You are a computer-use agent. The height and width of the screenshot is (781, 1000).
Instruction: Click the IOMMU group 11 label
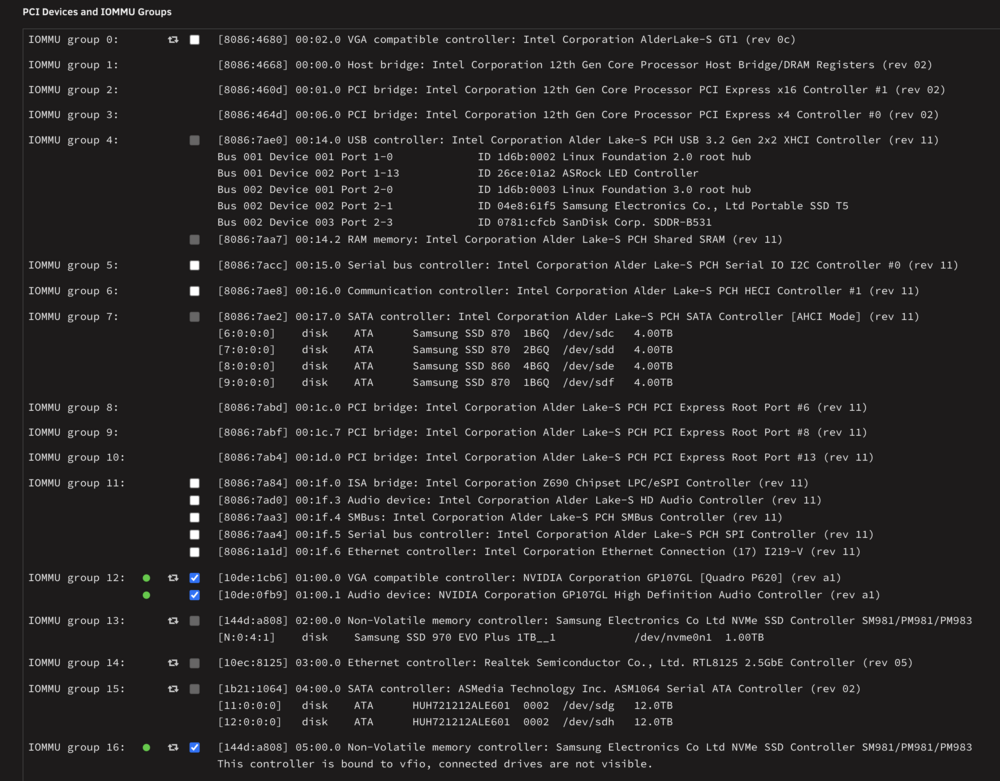point(77,483)
